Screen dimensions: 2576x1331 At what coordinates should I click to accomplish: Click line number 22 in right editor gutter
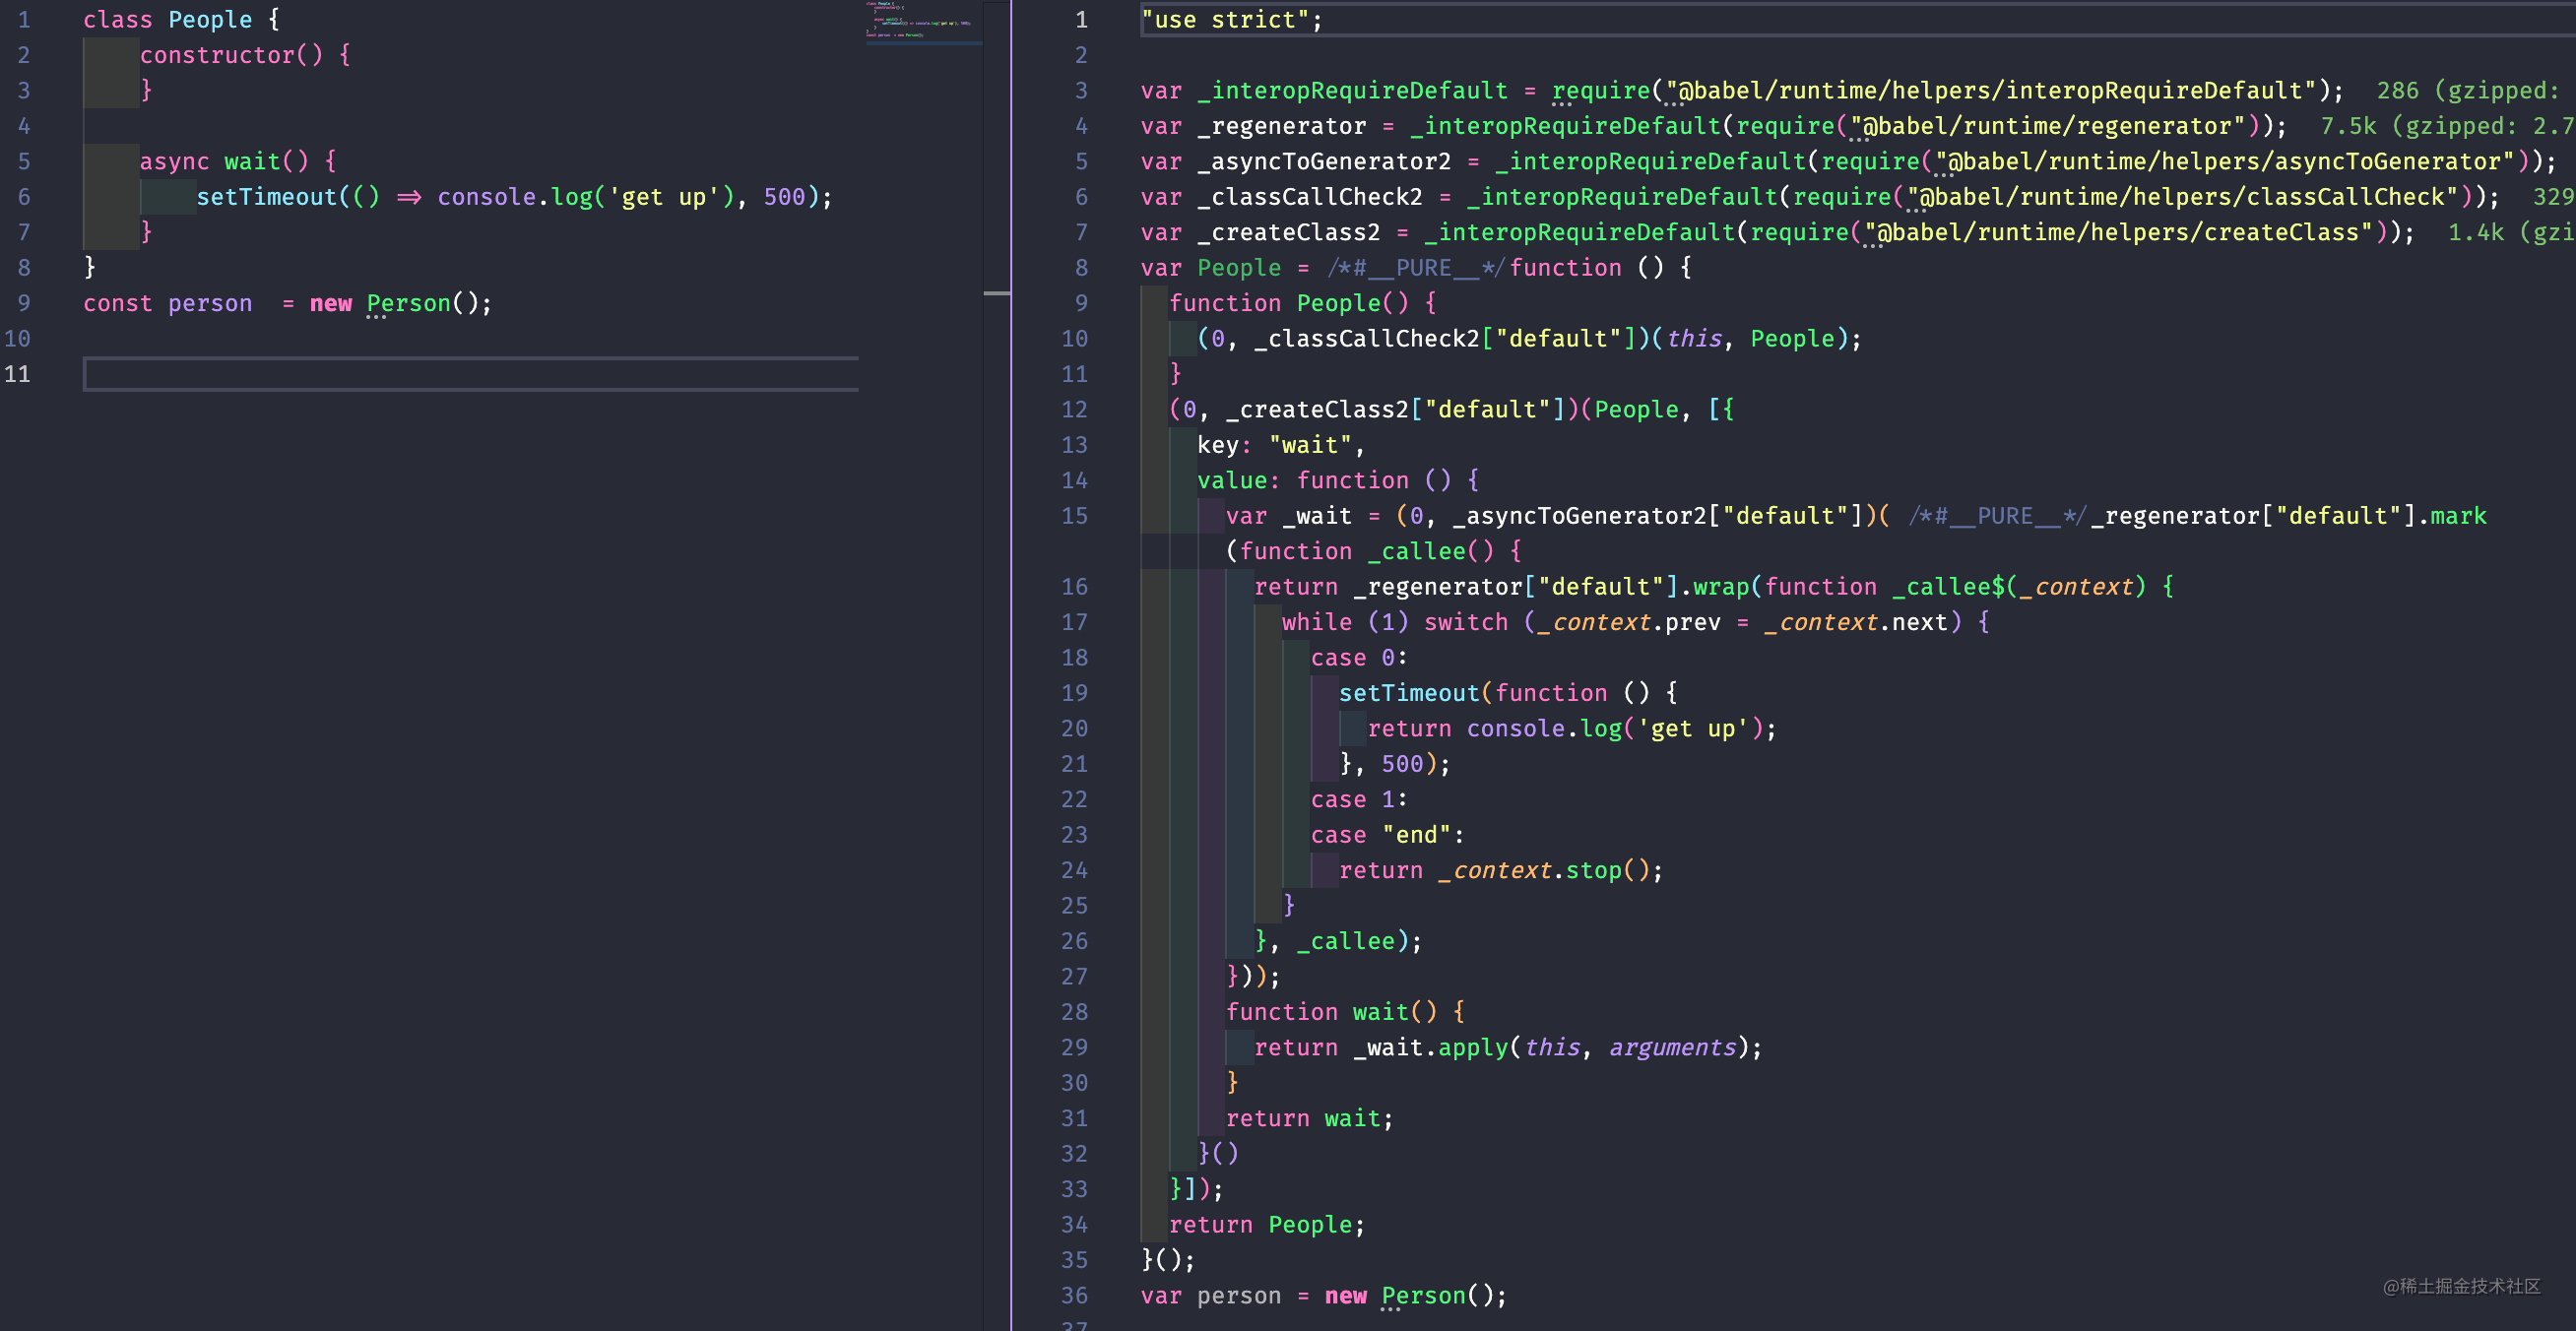coord(1075,800)
